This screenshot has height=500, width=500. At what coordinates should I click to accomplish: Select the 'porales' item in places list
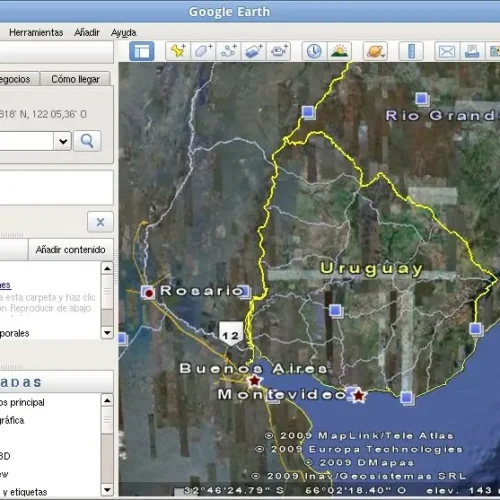tap(15, 333)
